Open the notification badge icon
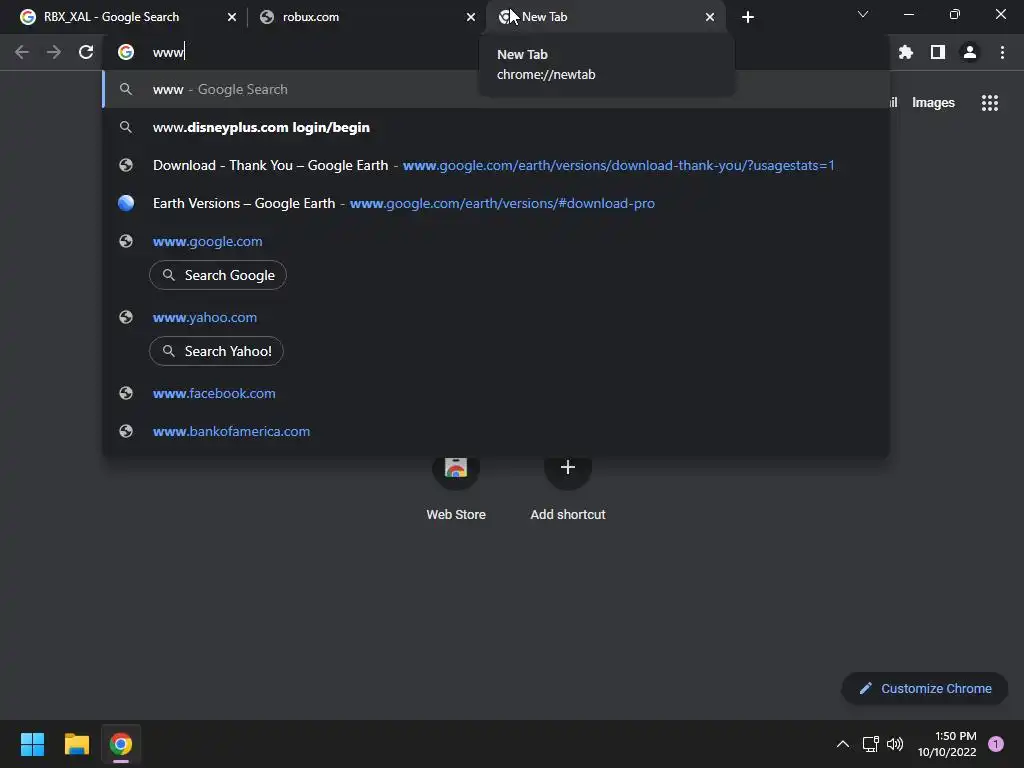This screenshot has width=1024, height=768. [996, 744]
